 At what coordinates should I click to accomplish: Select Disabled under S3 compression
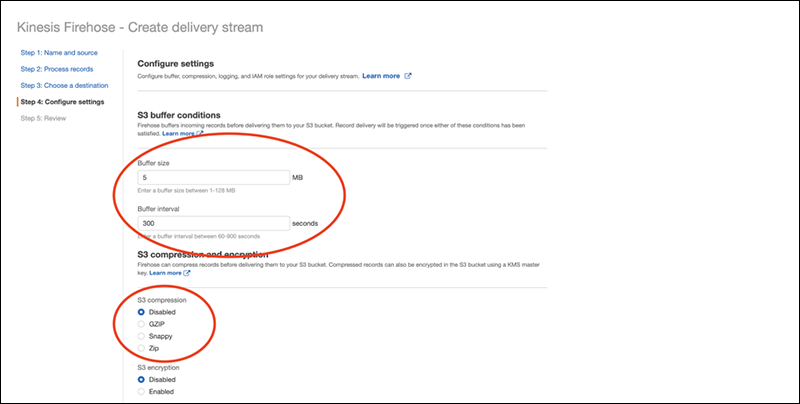141,312
